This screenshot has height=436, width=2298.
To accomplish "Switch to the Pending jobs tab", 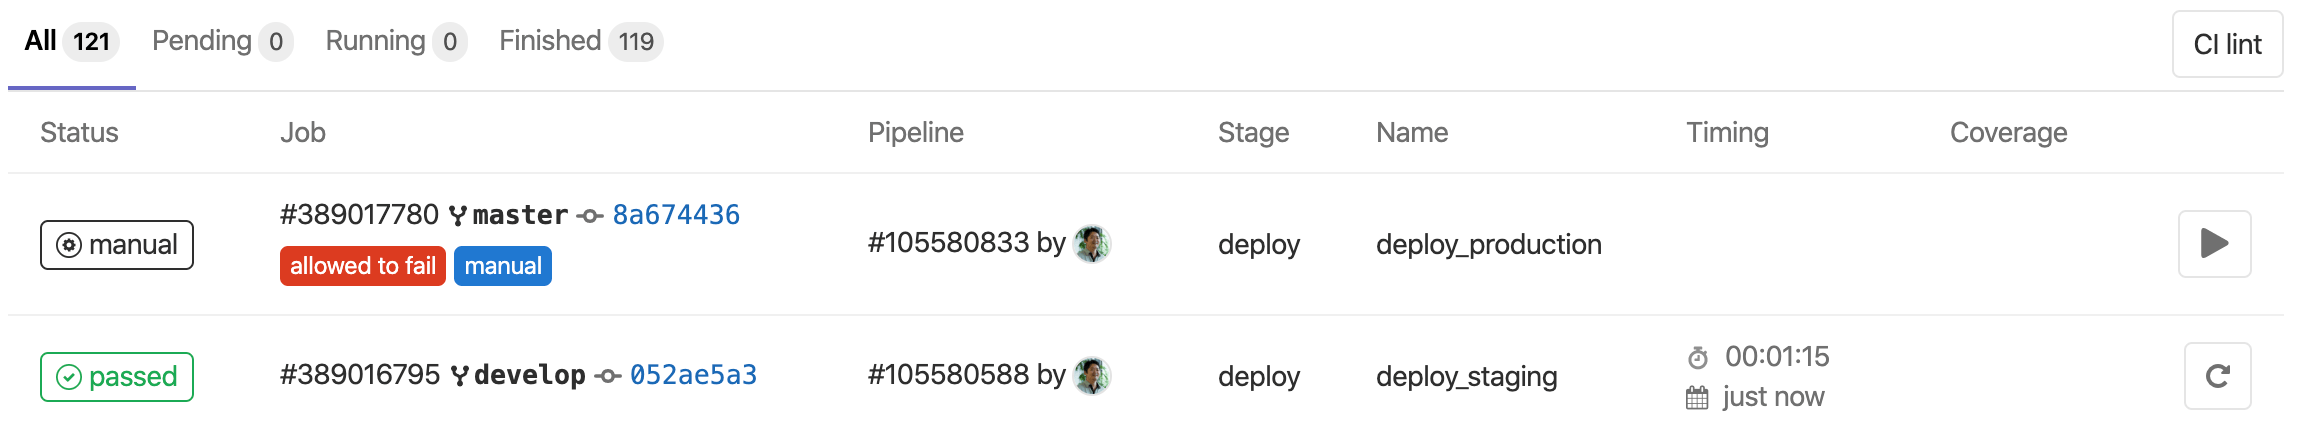I will click(x=222, y=41).
